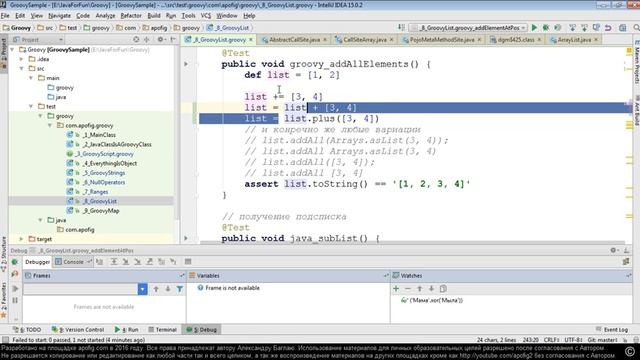Collapse com.apofig.groovy package node
Viewport: 640px width, 360px height.
click(50, 126)
